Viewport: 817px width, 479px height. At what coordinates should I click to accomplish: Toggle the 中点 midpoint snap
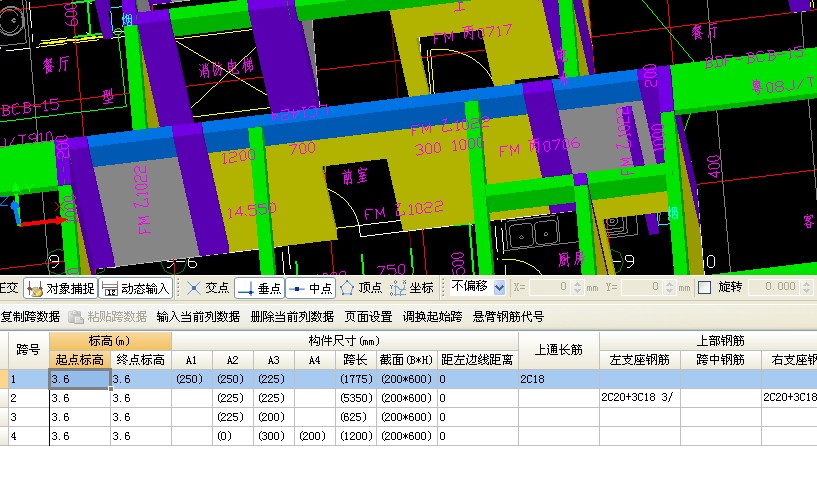[311, 288]
